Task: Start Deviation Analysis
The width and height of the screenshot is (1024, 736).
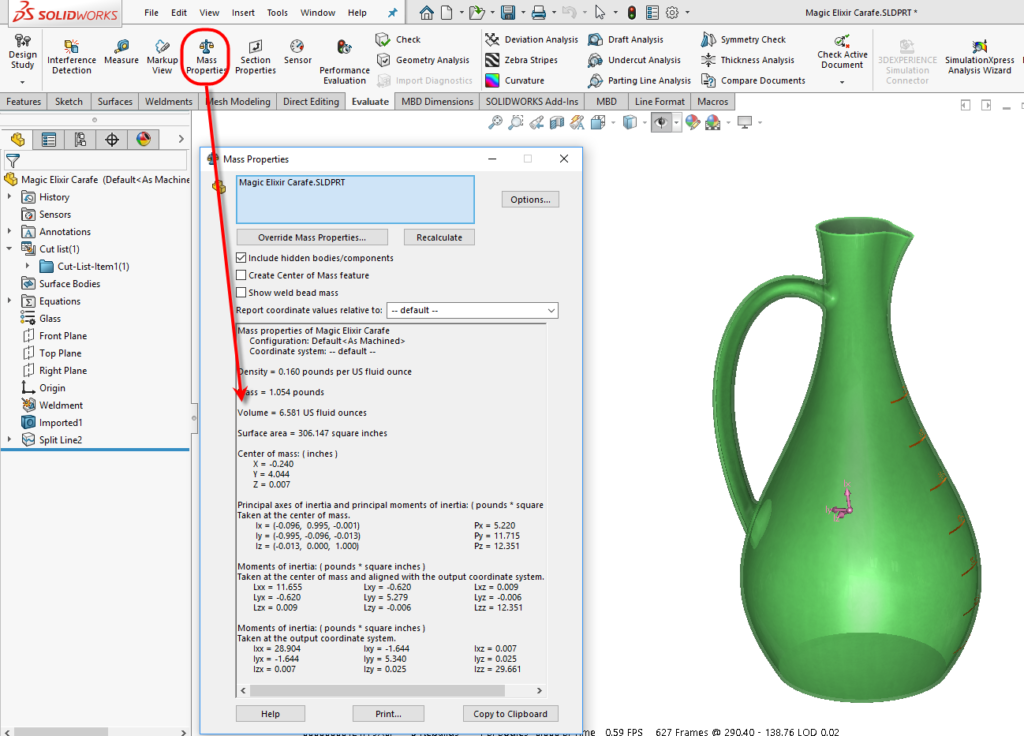Action: coord(532,39)
